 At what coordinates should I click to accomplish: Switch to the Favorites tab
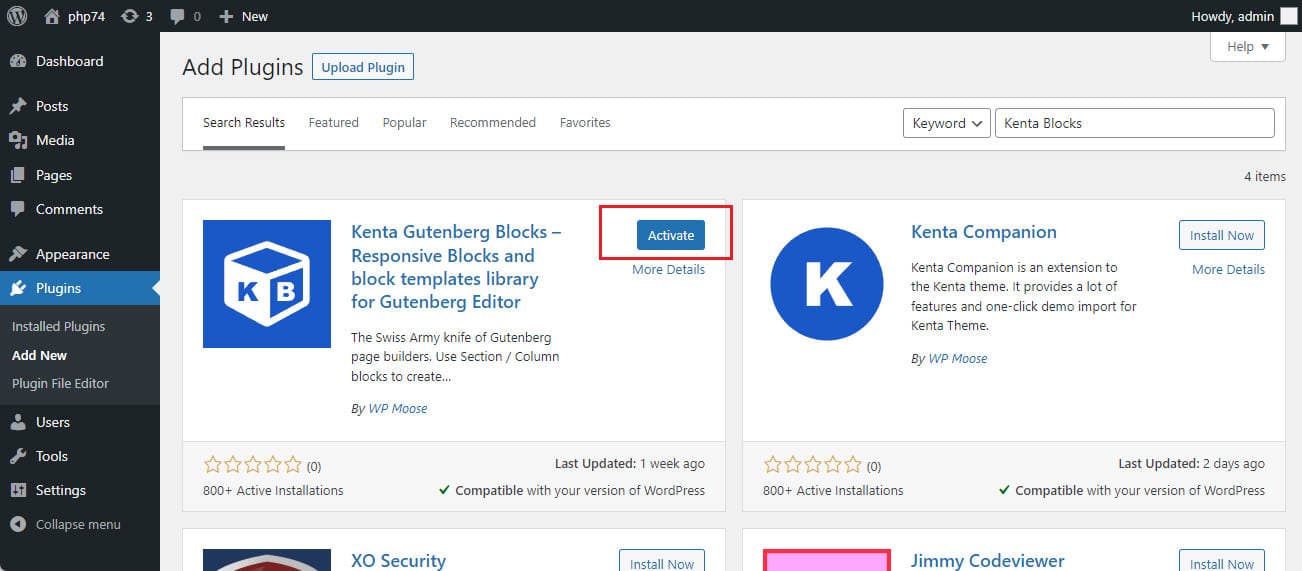(x=585, y=123)
